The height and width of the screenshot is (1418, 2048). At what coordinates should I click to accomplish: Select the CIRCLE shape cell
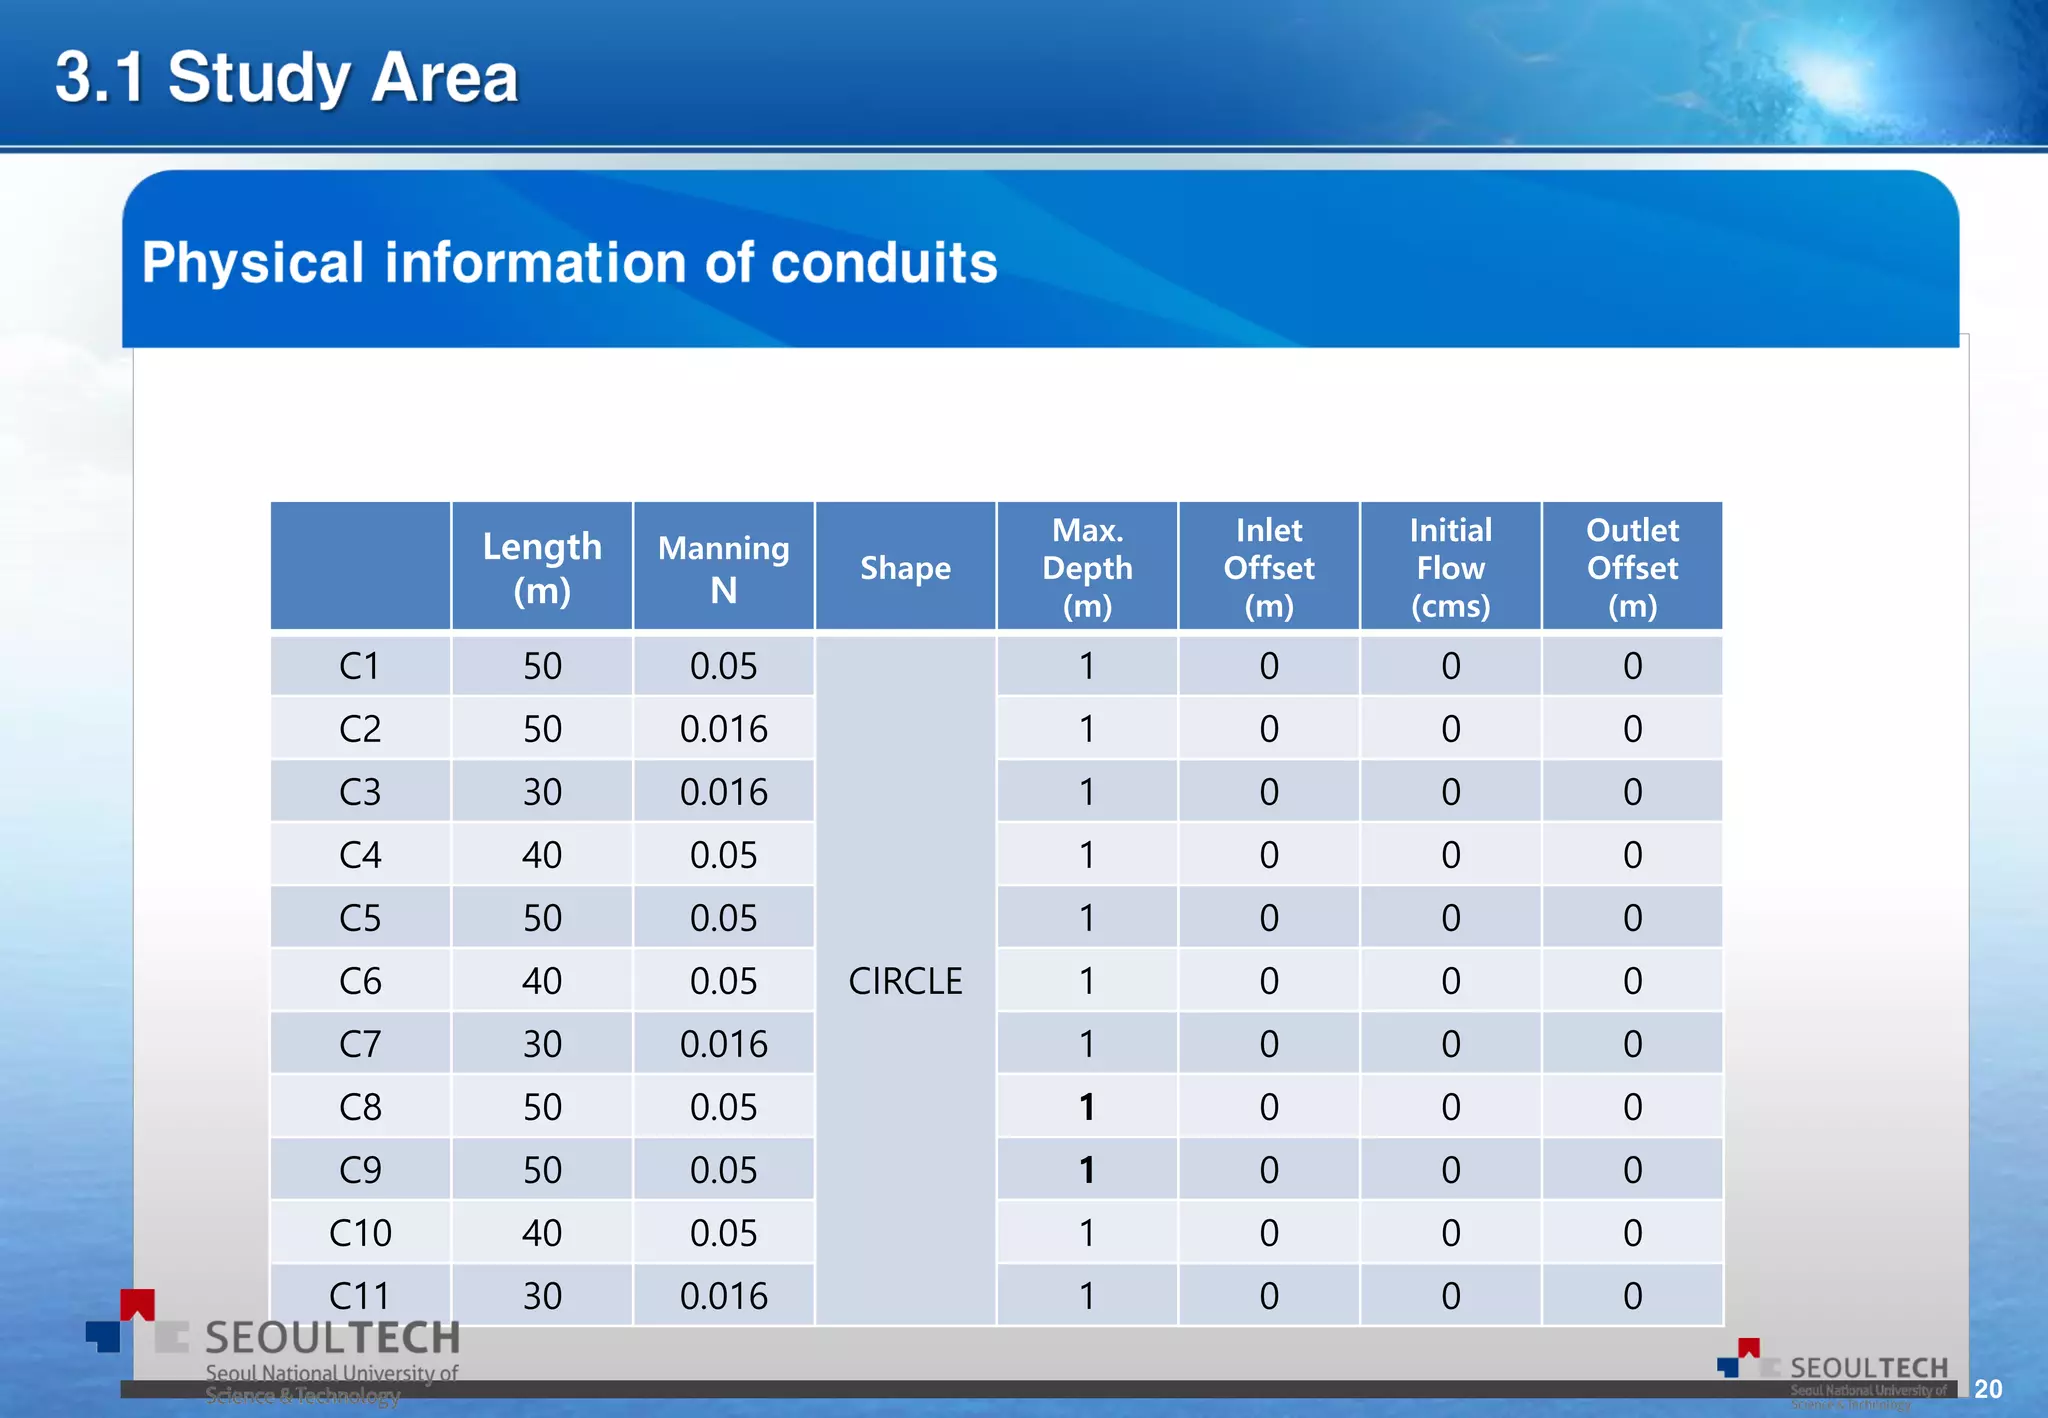click(905, 981)
